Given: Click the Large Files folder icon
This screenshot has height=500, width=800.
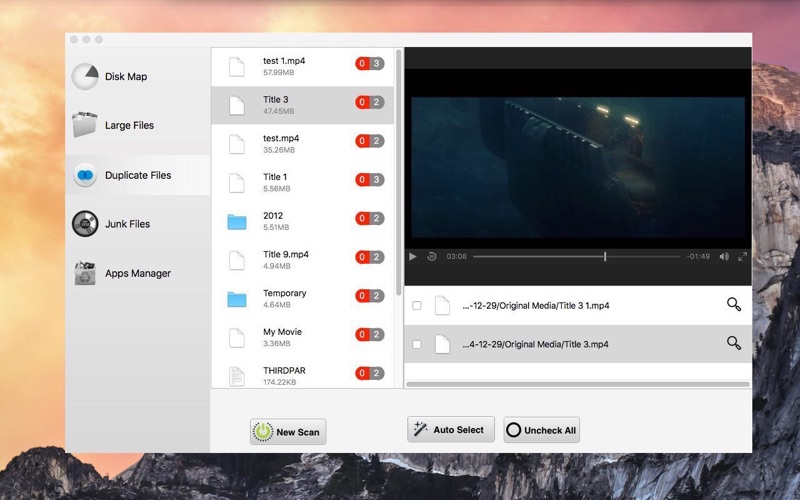Looking at the screenshot, I should [85, 125].
